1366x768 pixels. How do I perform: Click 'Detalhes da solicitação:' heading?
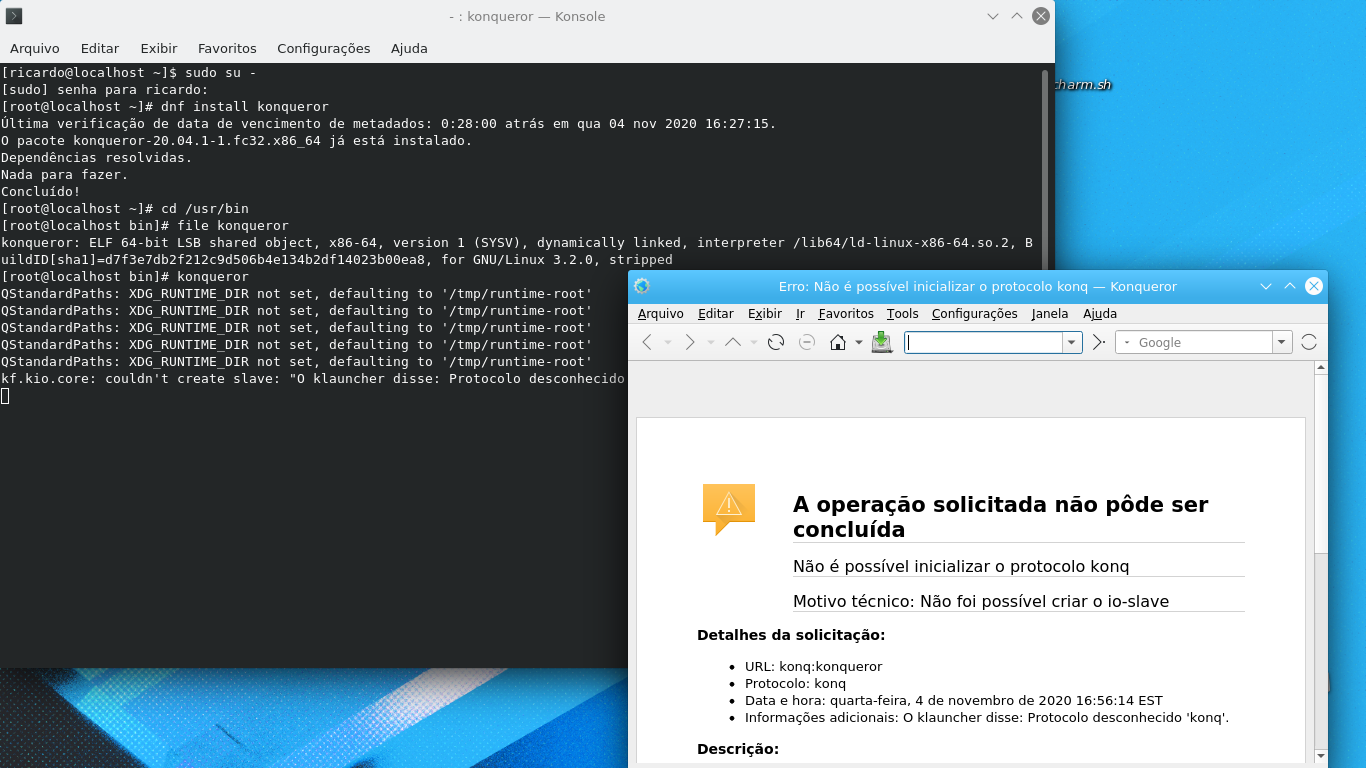coord(791,635)
